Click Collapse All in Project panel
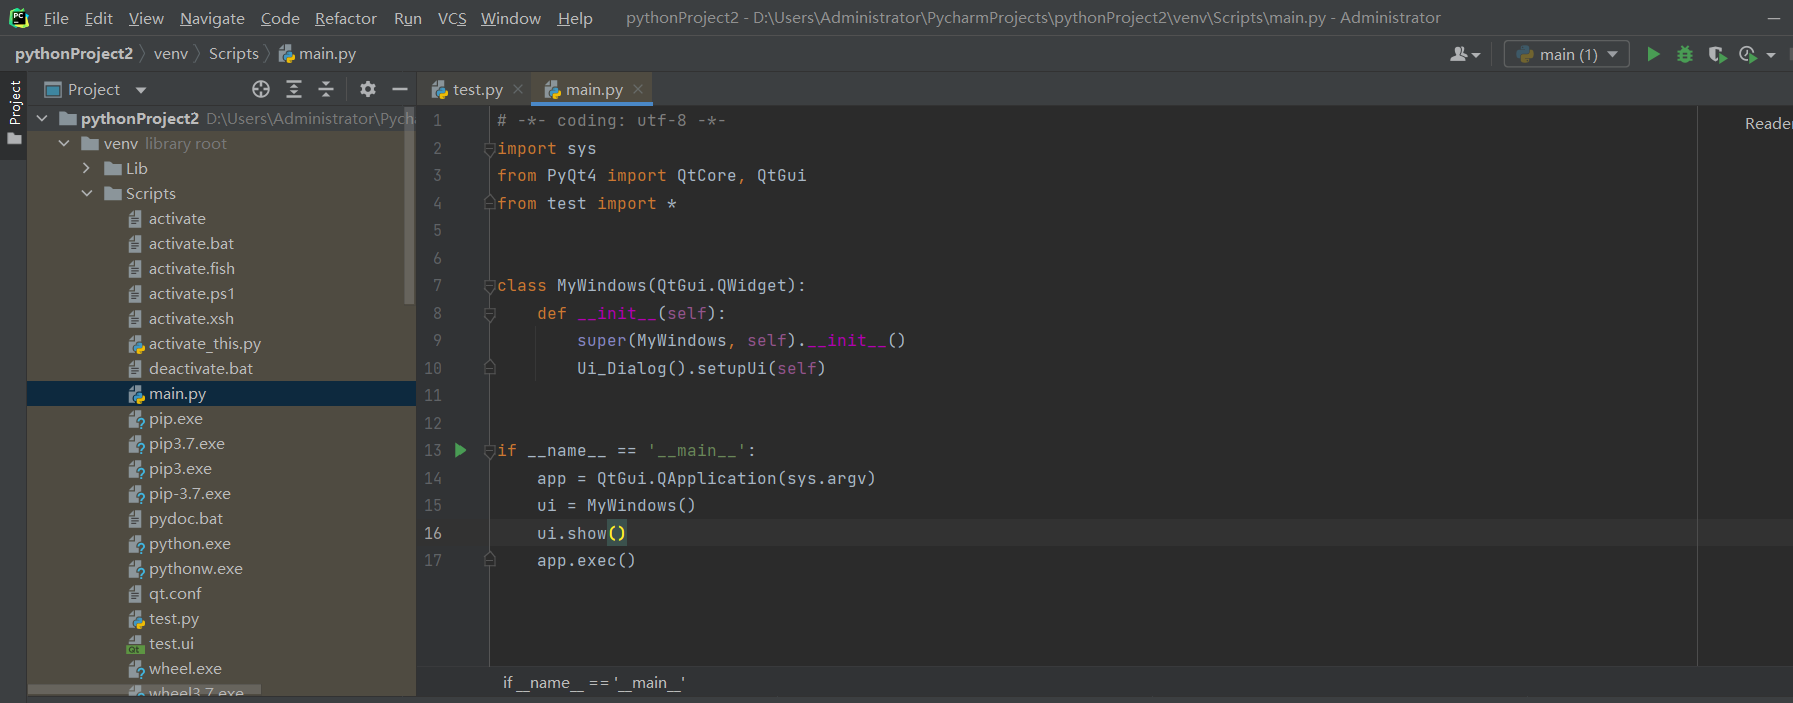The image size is (1793, 703). click(326, 89)
